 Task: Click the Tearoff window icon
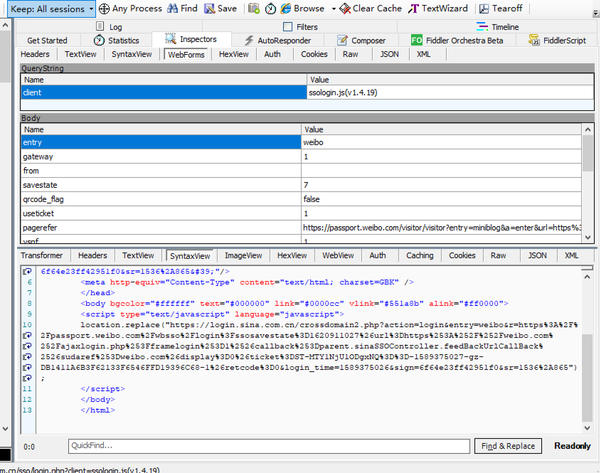[x=484, y=8]
